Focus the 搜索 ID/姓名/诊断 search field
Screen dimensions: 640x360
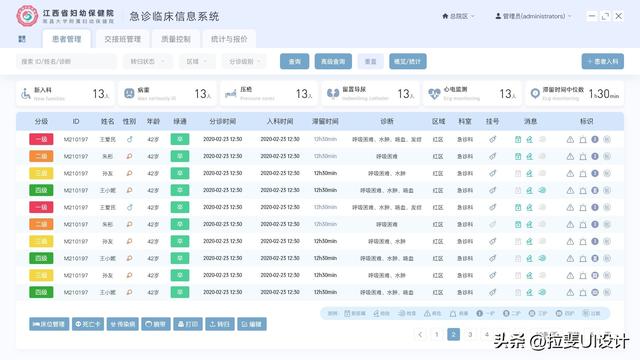pos(66,62)
